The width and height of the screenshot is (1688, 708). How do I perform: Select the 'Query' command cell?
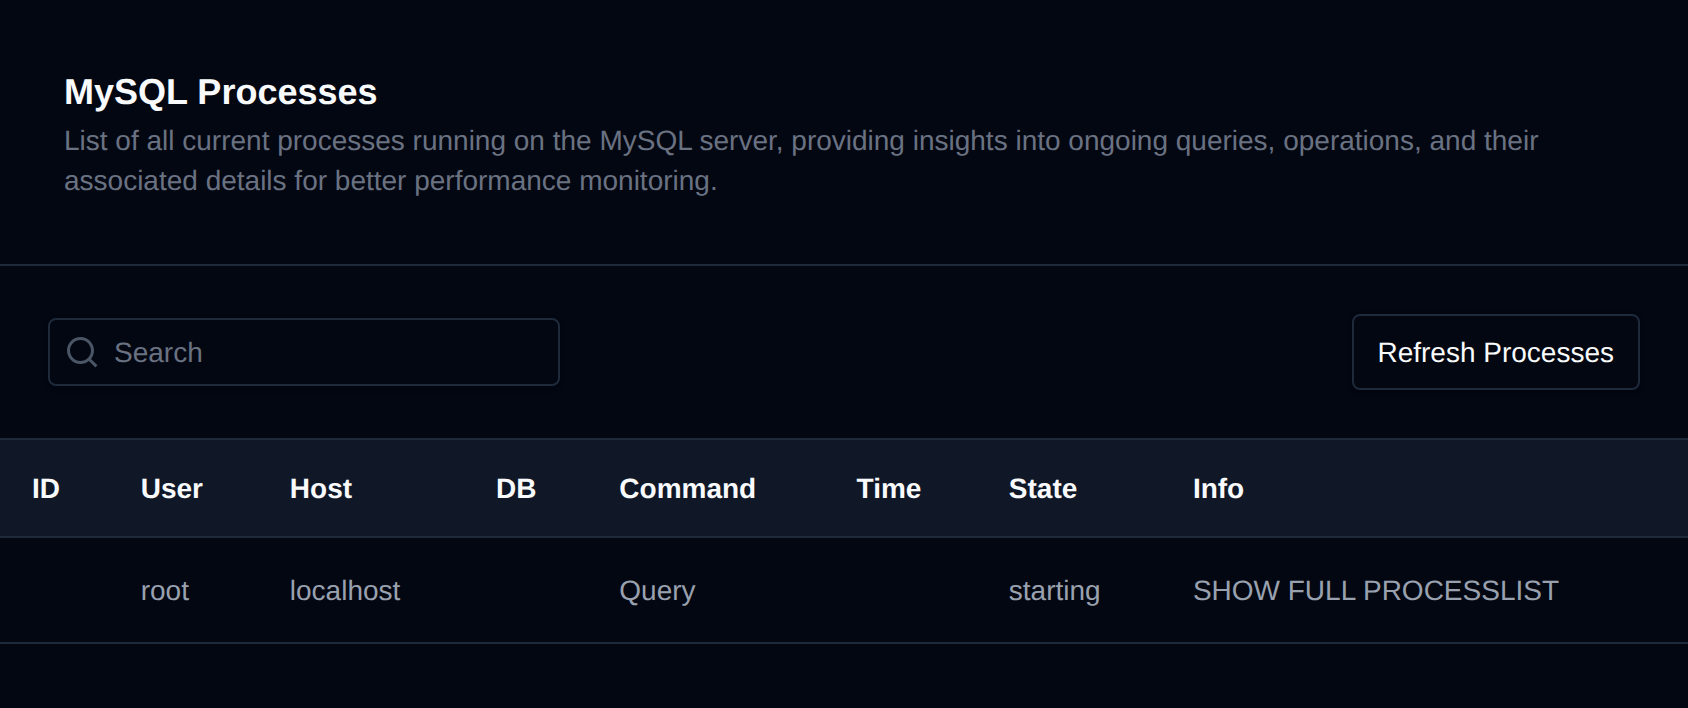657,591
